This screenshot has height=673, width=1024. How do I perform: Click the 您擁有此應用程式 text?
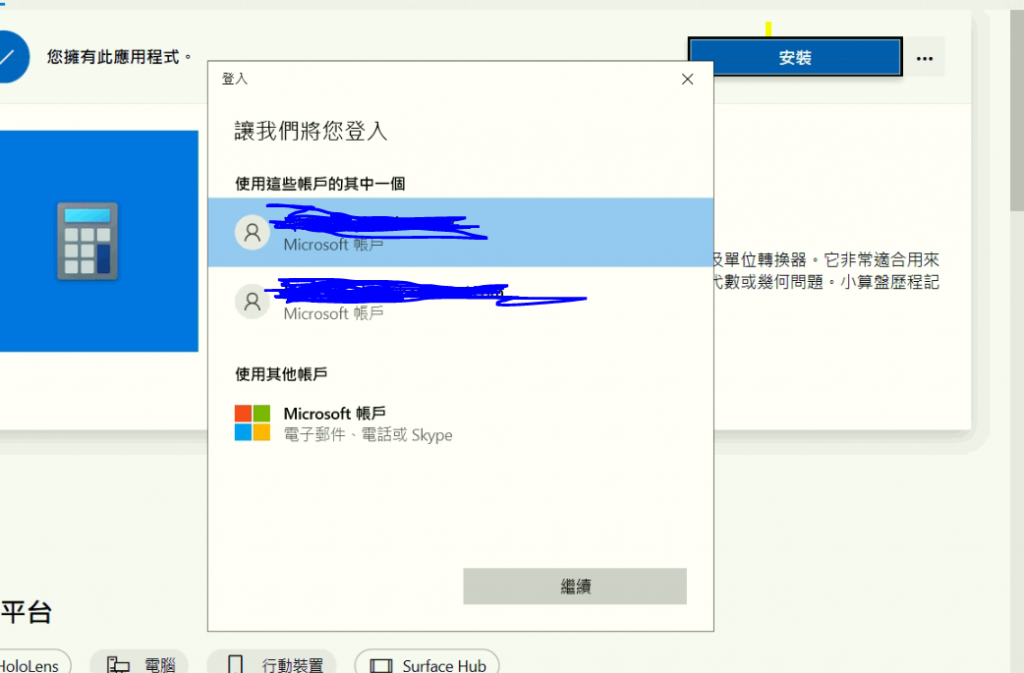click(120, 57)
